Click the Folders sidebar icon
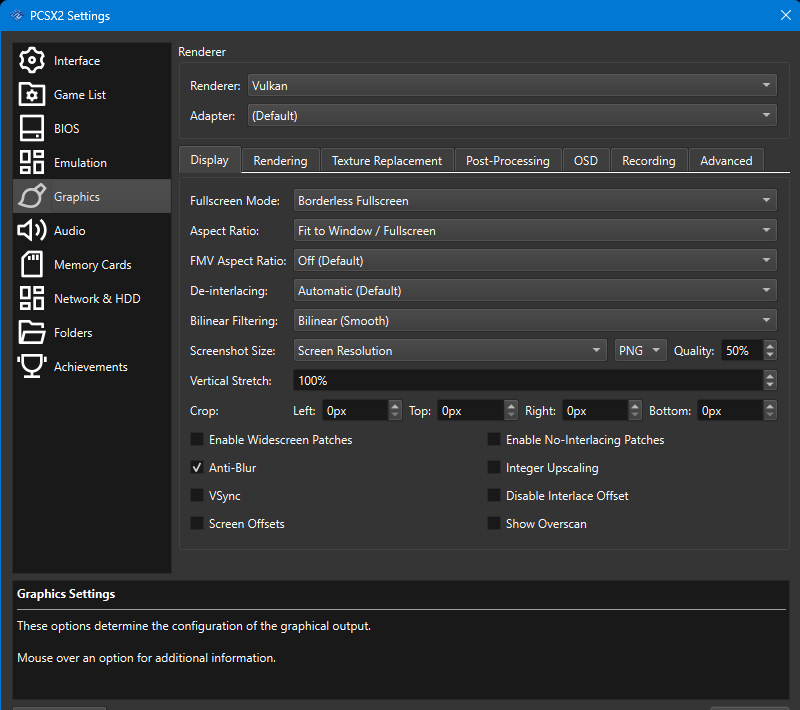The image size is (800, 710). coord(32,333)
